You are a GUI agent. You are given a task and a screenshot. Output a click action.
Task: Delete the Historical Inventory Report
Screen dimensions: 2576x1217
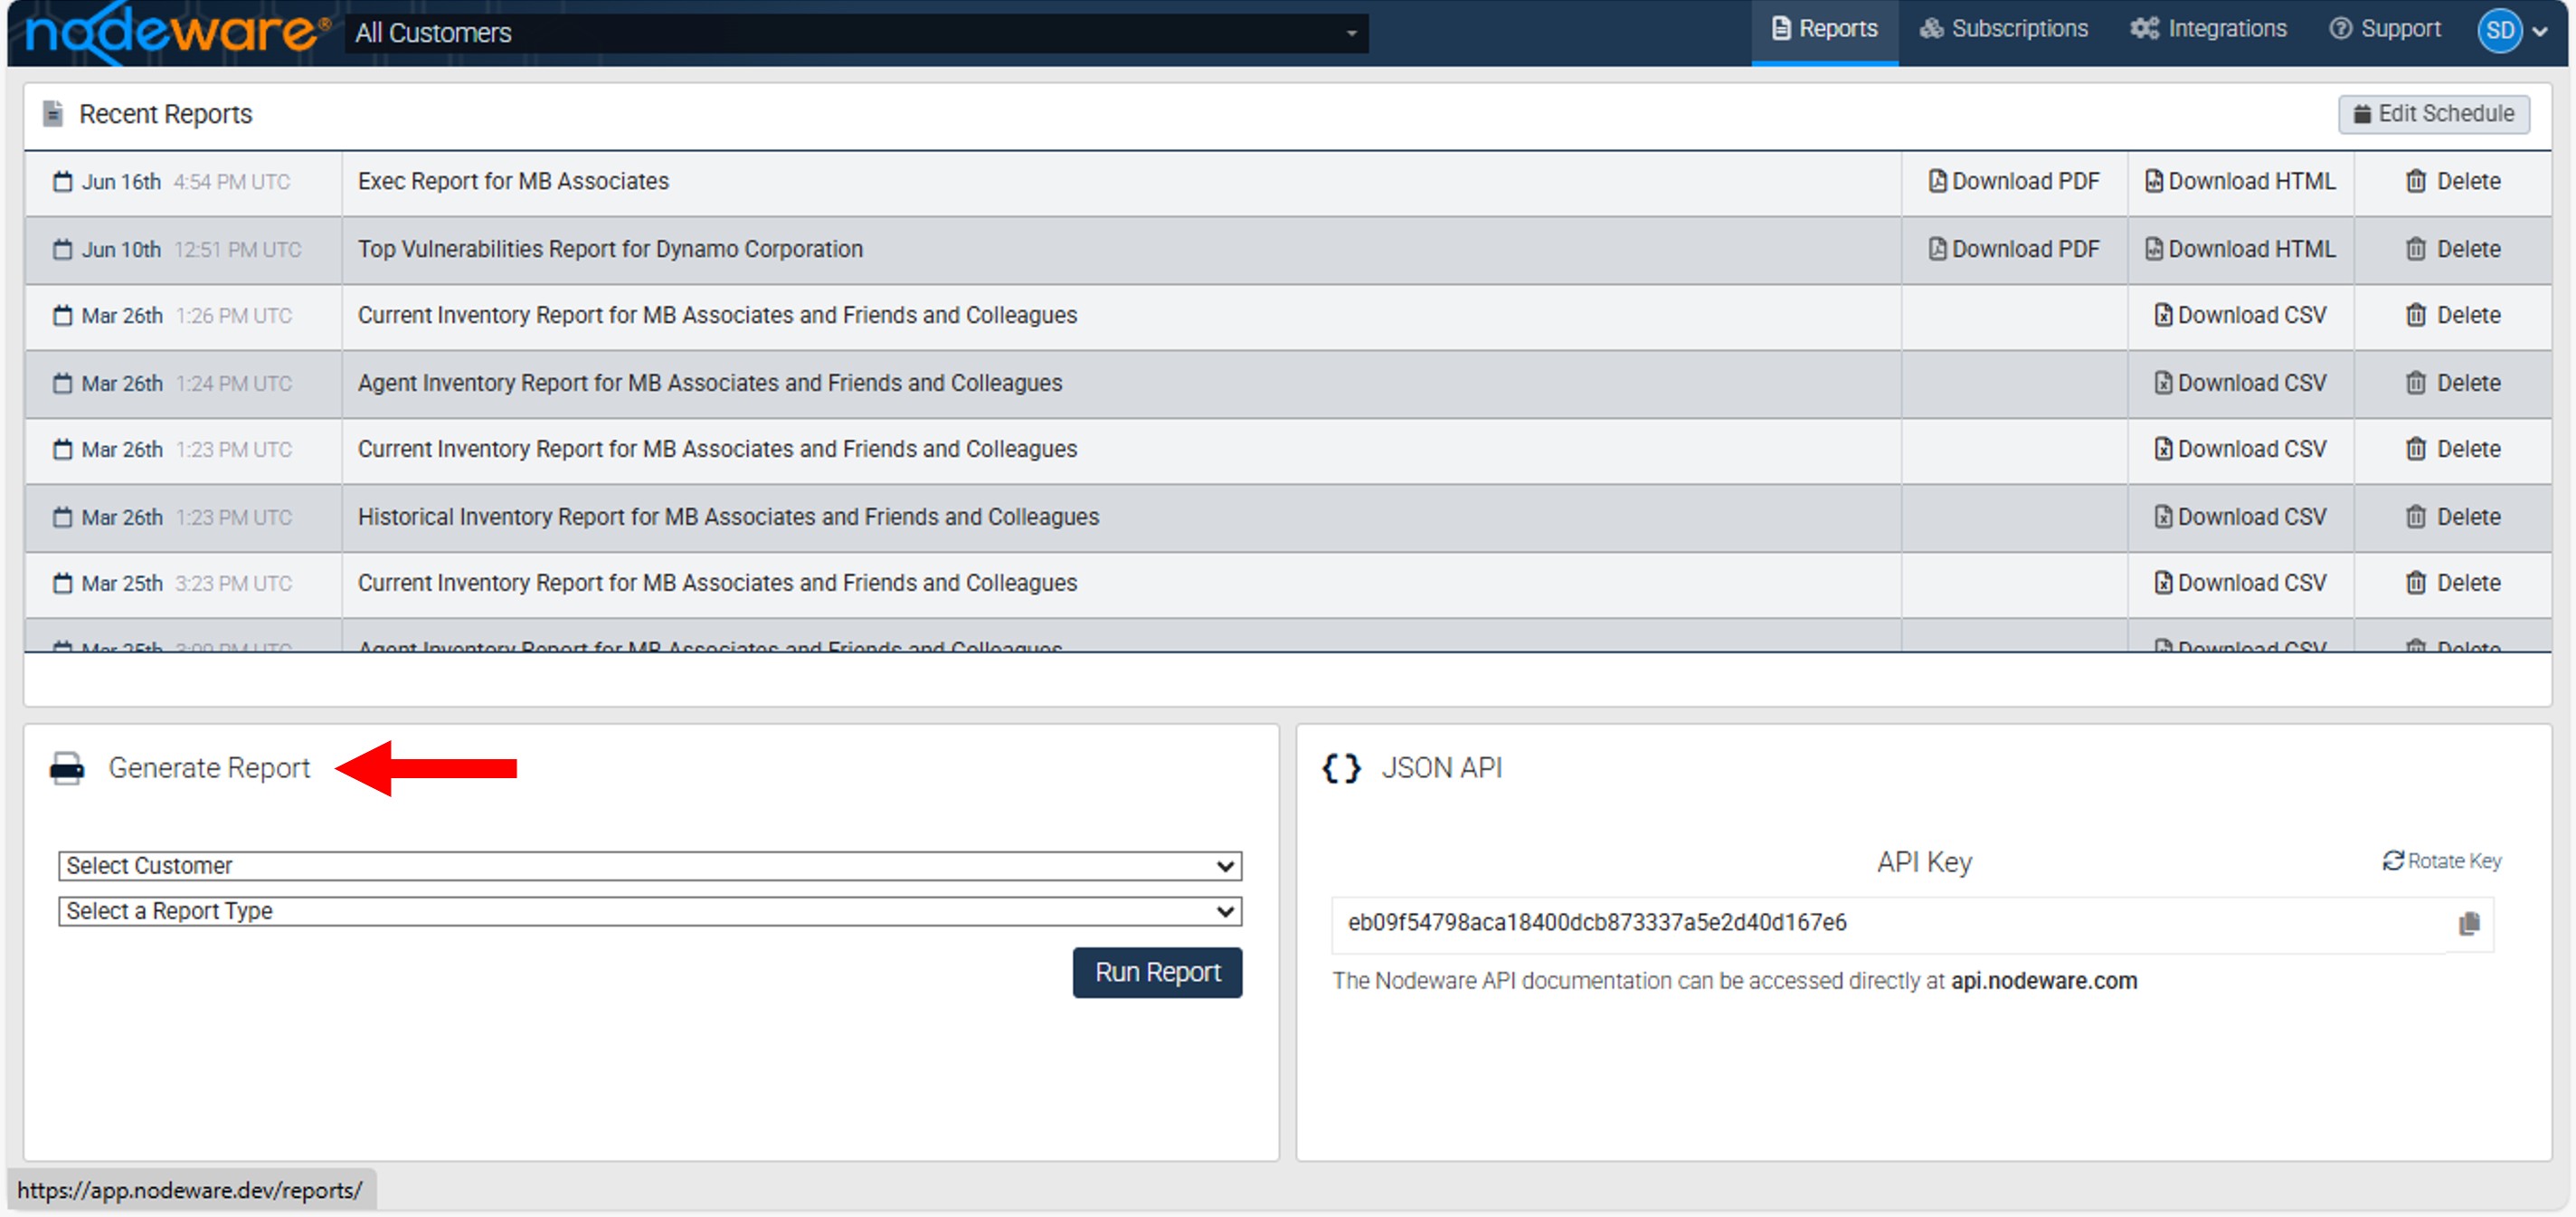(2452, 517)
